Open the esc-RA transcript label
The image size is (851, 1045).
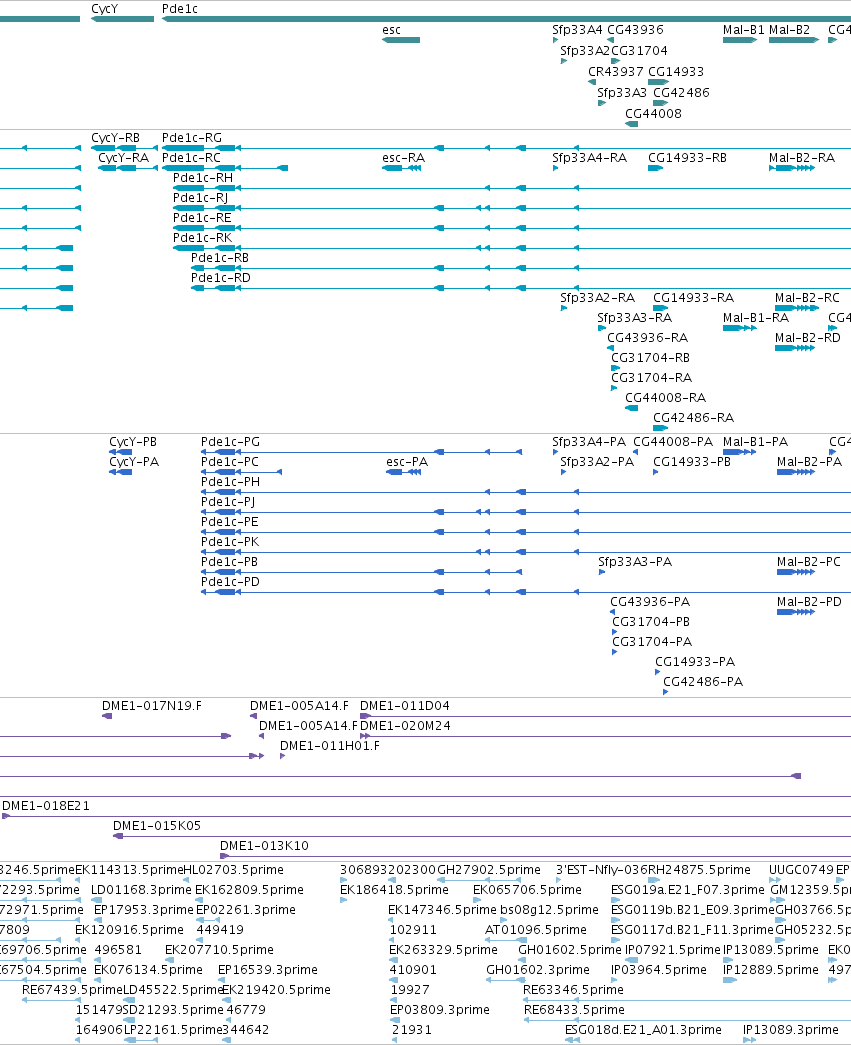(x=403, y=157)
